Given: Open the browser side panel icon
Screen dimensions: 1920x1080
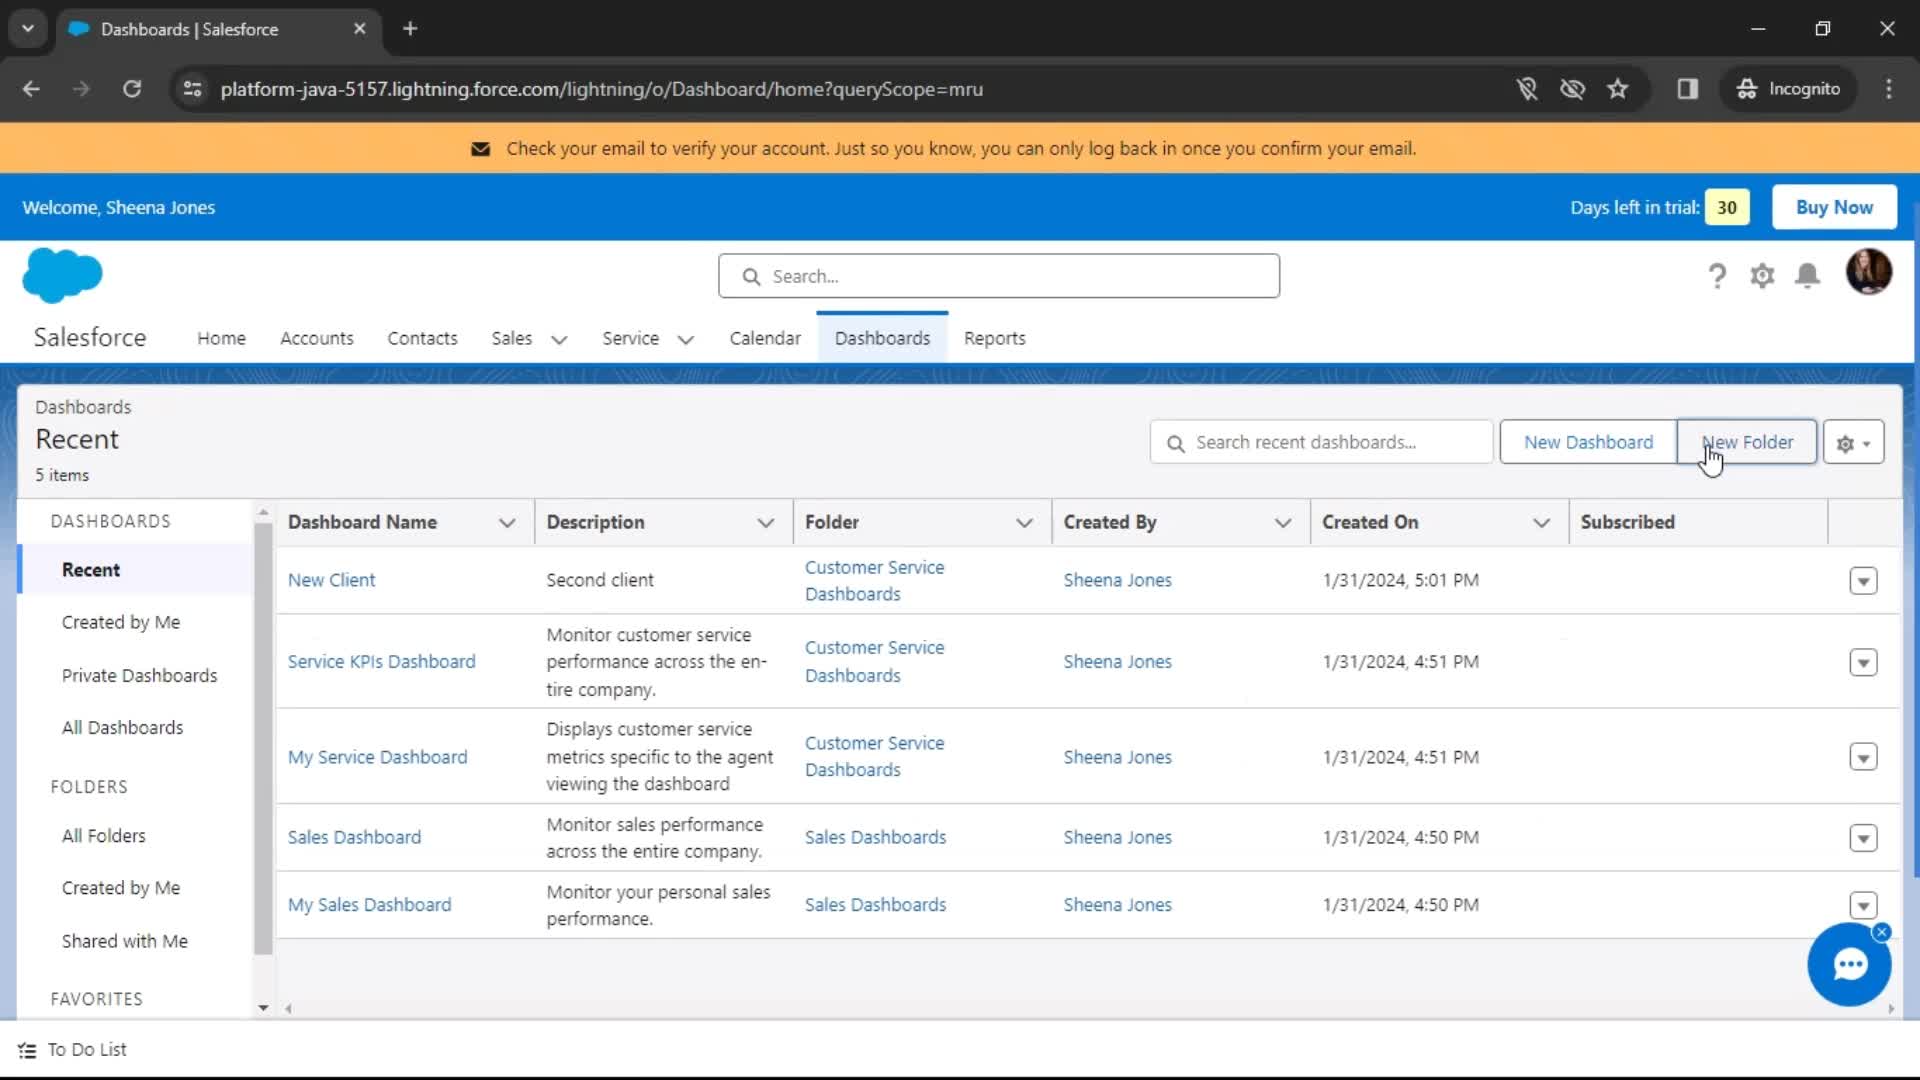Looking at the screenshot, I should pos(1688,89).
